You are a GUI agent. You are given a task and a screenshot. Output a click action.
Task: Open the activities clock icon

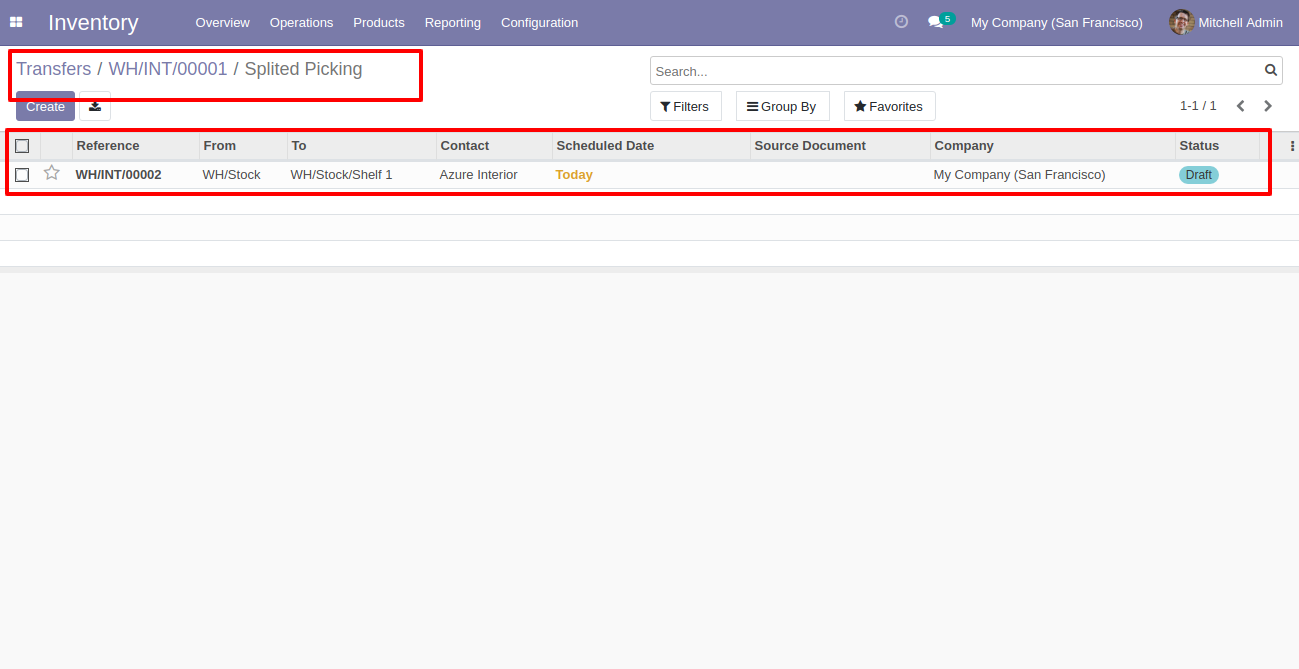901,21
